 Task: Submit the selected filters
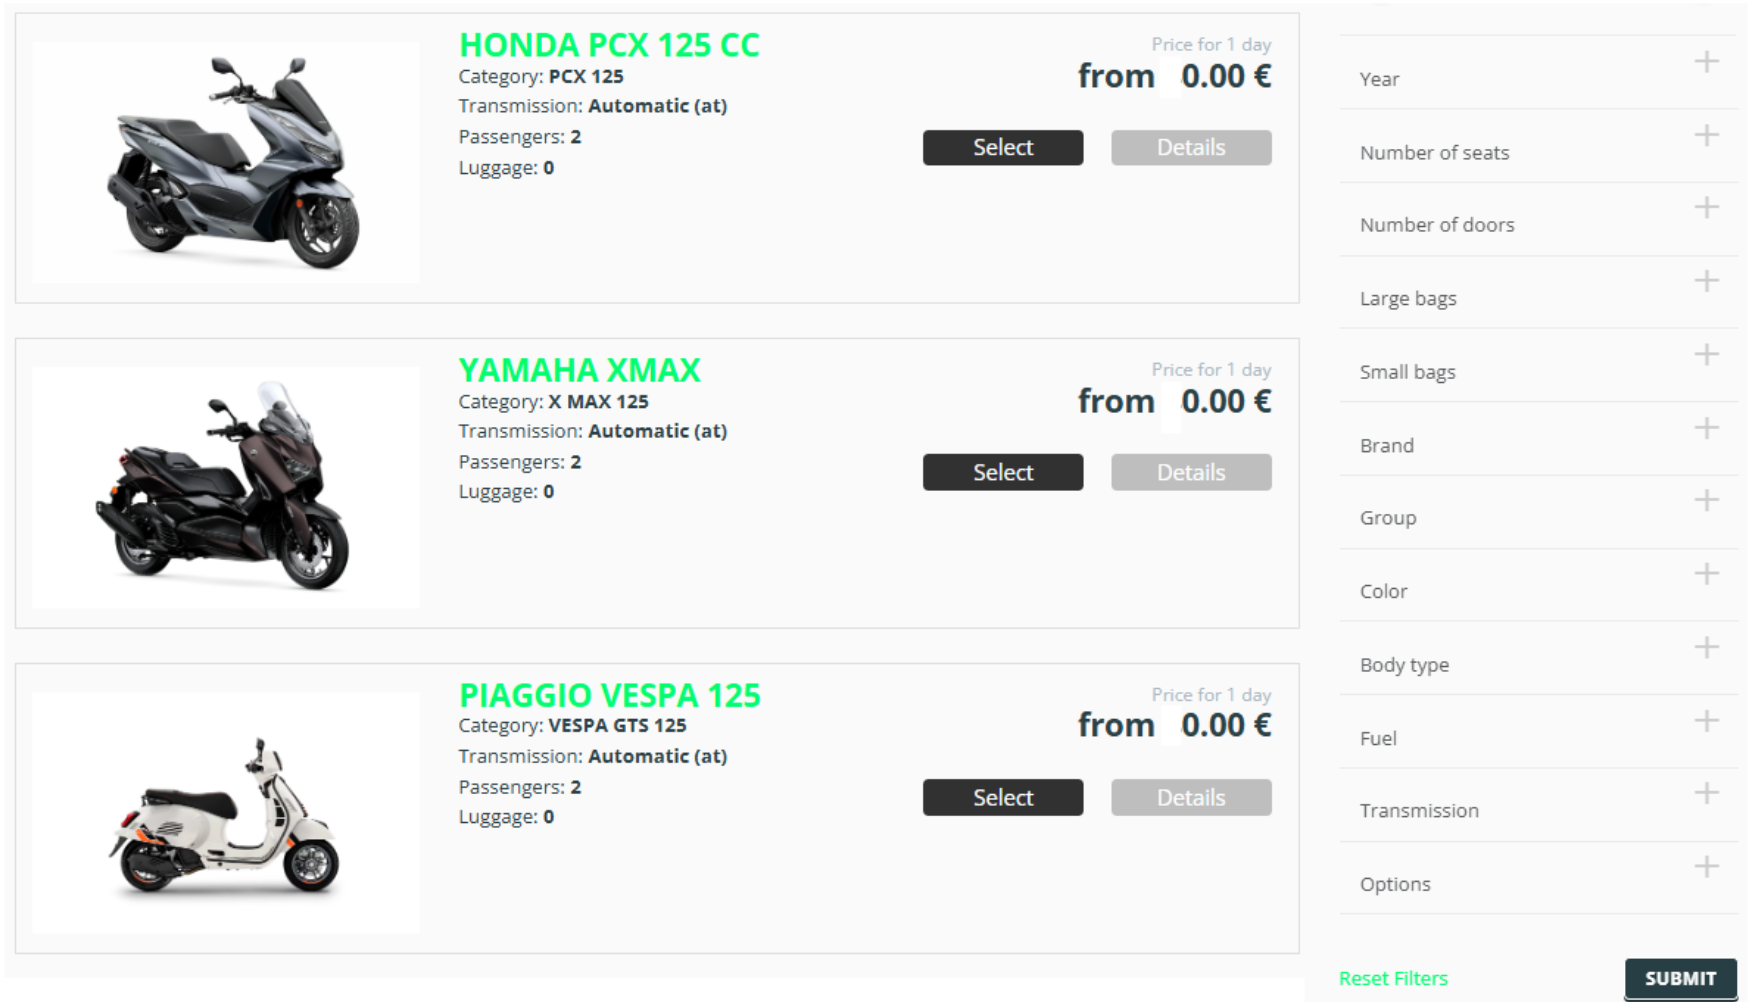1679,978
